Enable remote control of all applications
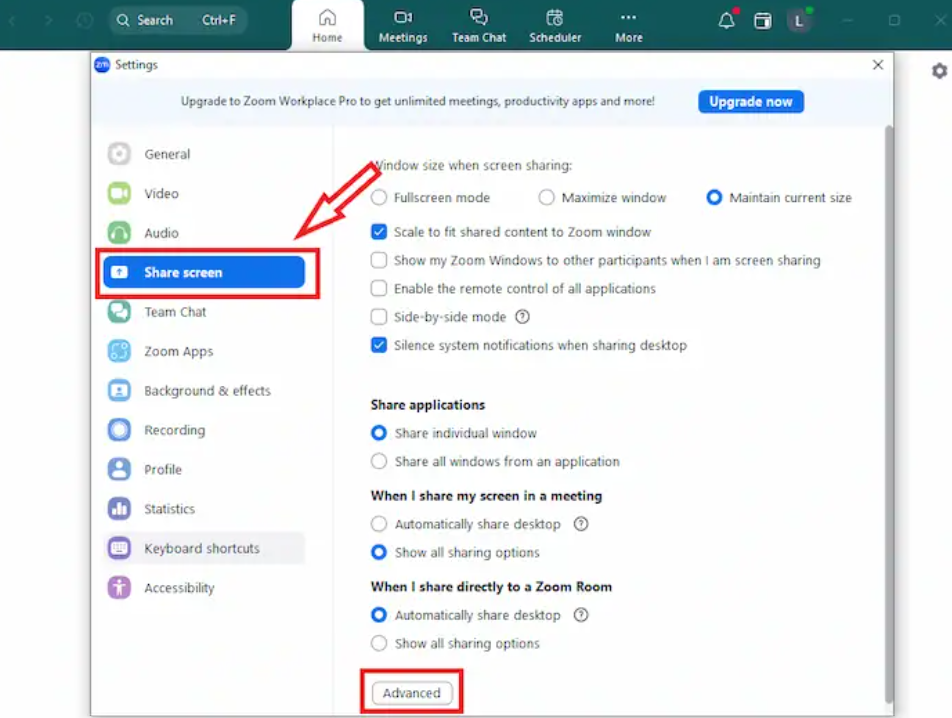This screenshot has height=718, width=952. (x=379, y=288)
